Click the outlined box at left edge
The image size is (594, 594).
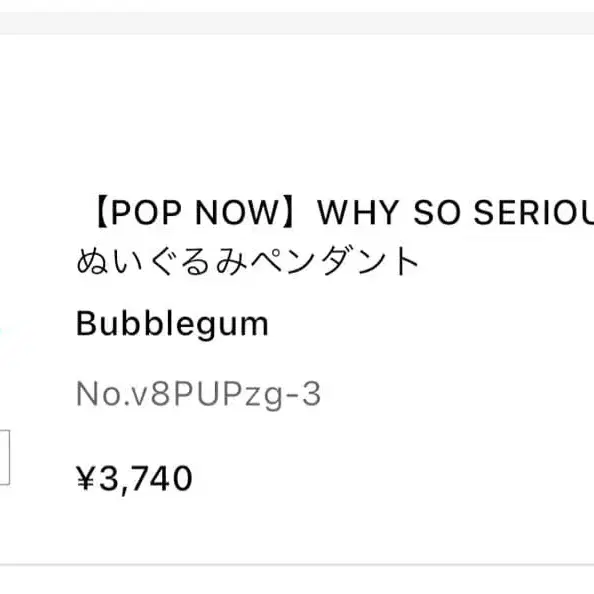click(5, 457)
